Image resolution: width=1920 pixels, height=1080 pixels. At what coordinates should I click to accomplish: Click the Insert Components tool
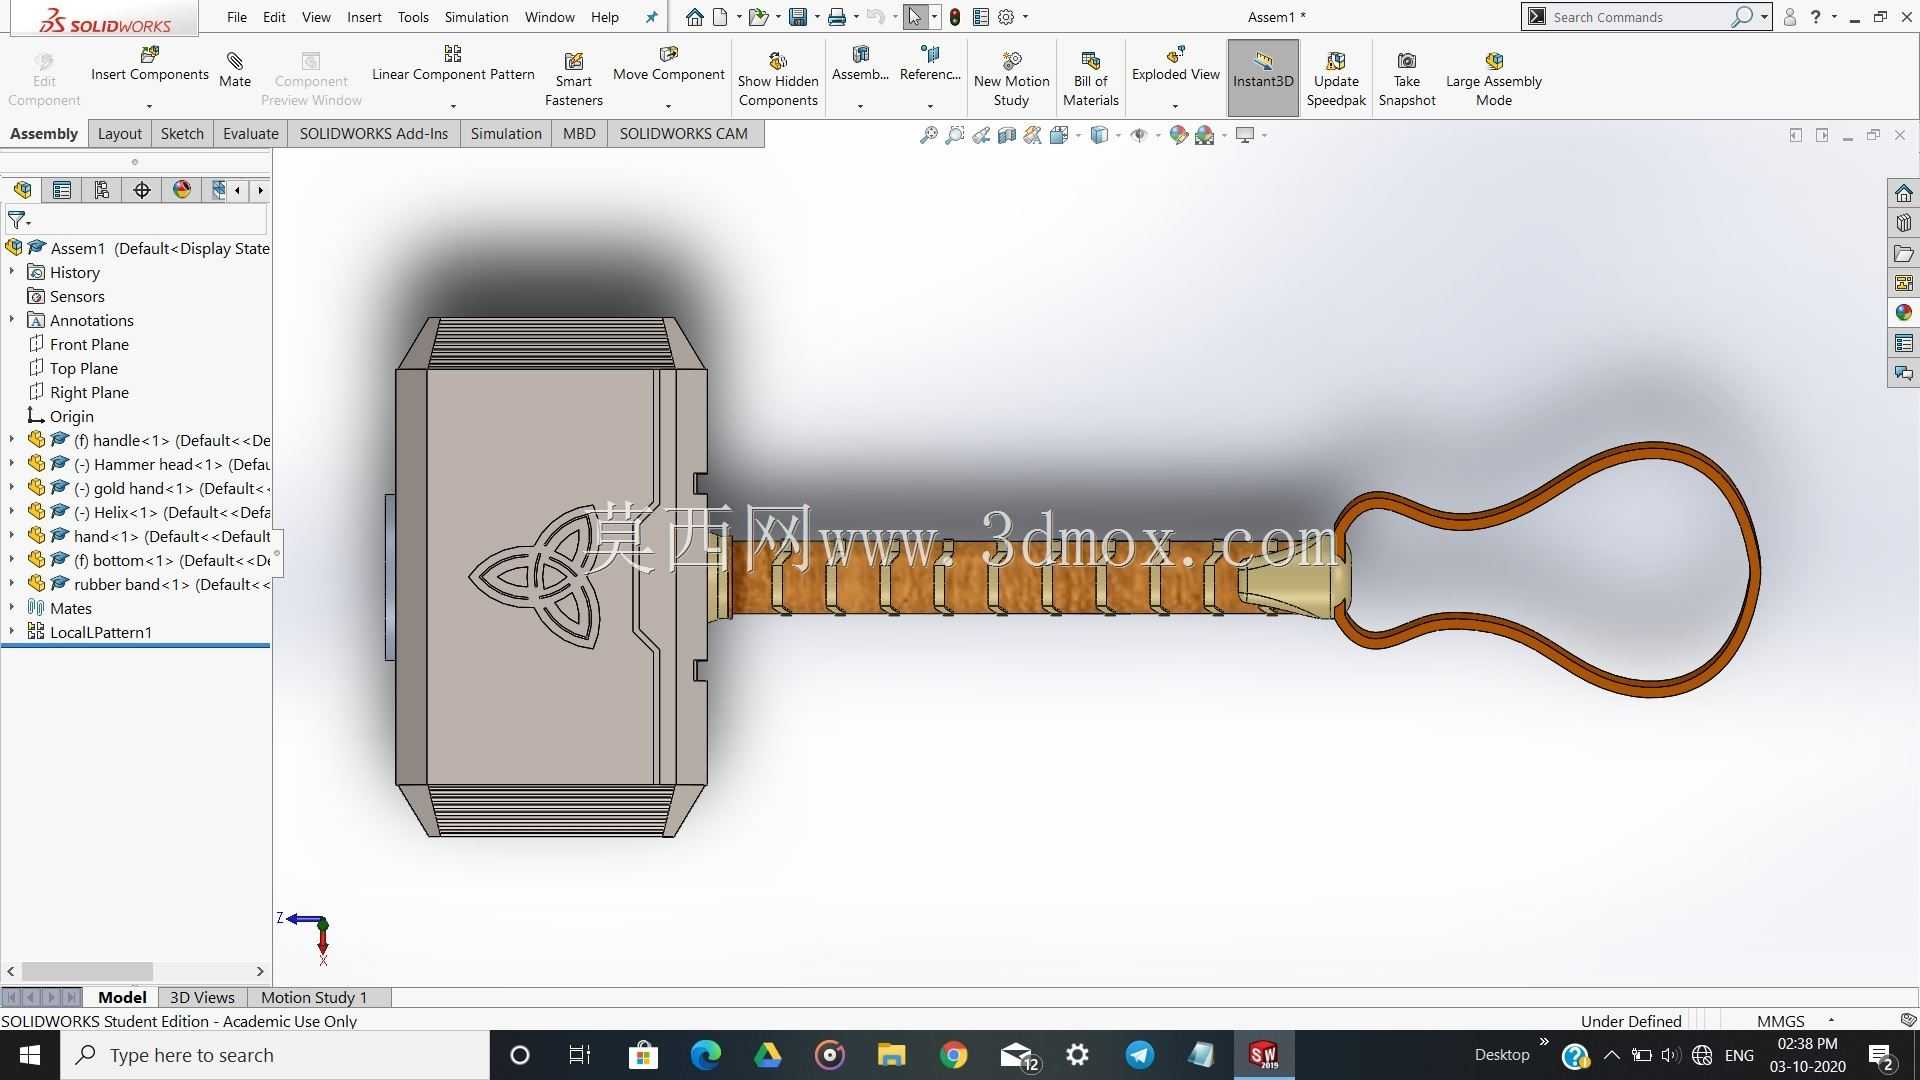[x=150, y=64]
